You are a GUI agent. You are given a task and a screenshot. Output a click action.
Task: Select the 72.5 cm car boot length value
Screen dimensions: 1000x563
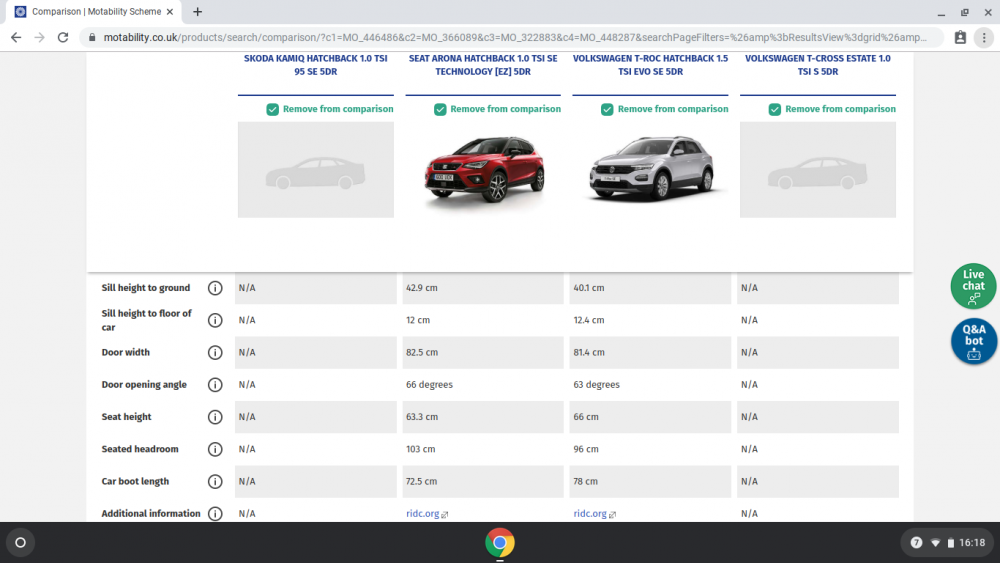coord(422,481)
